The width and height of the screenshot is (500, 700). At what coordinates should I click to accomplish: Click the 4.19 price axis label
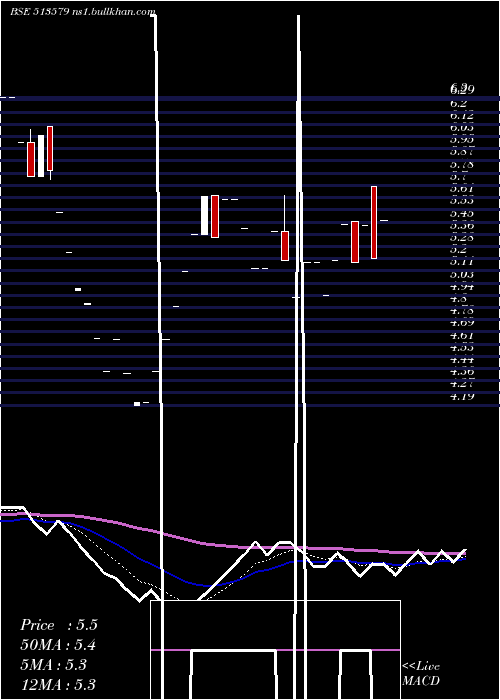(462, 396)
